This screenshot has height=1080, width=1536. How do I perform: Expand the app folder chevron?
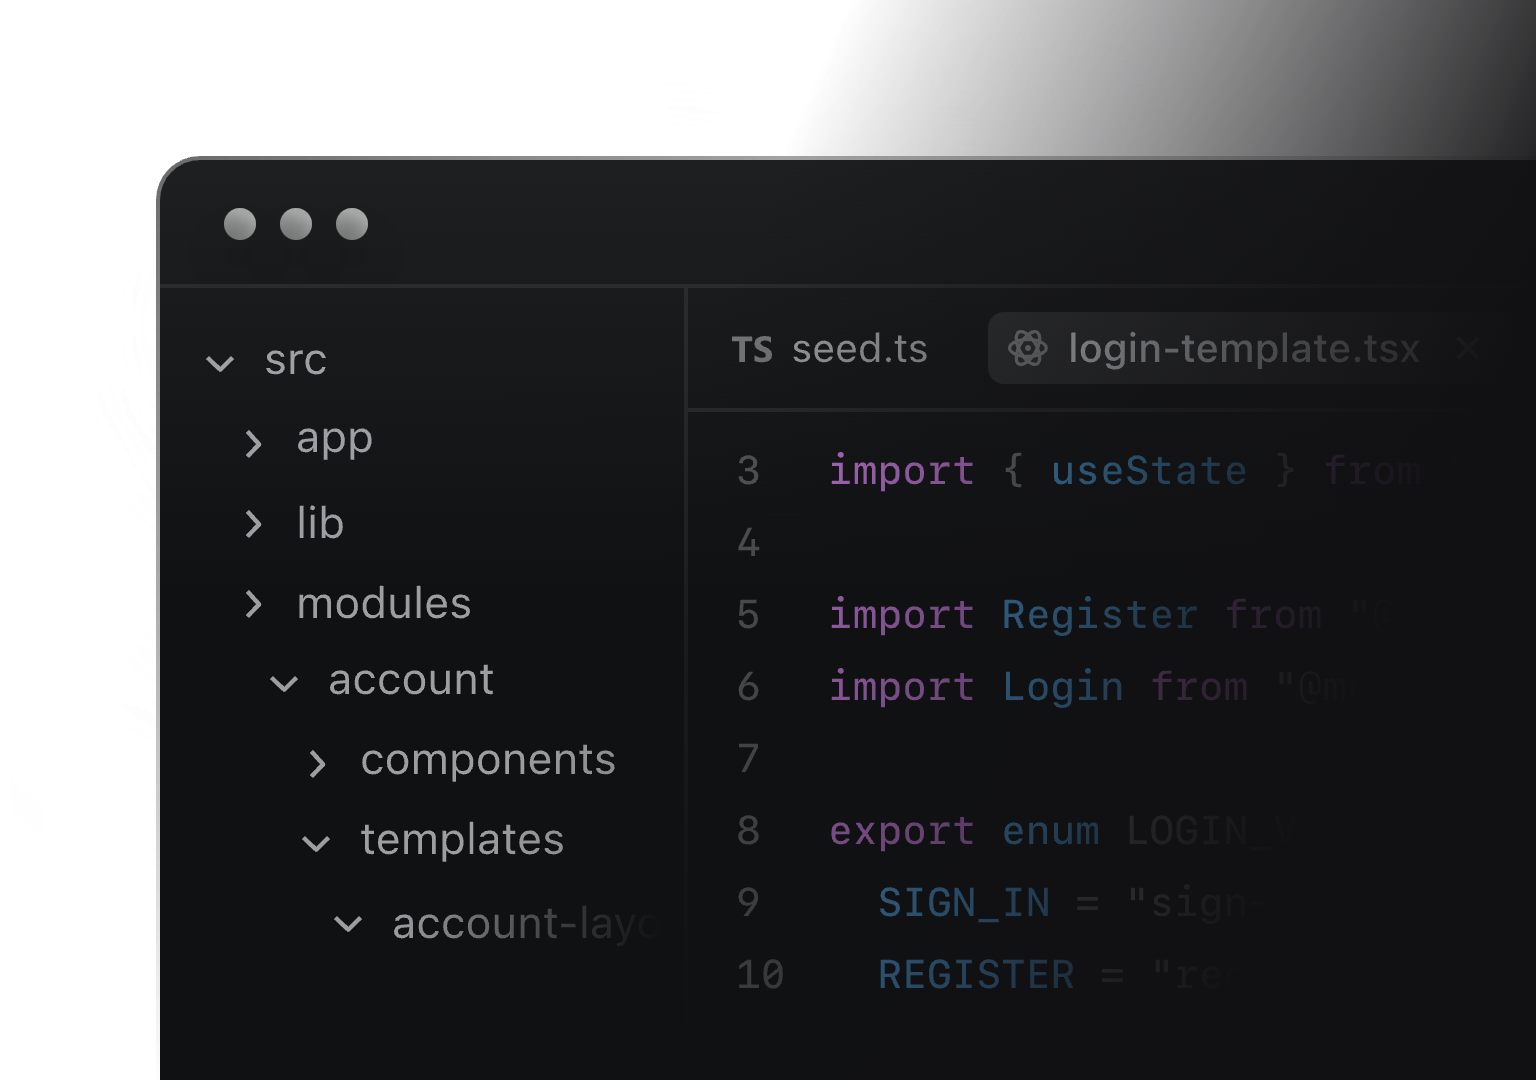coord(254,443)
